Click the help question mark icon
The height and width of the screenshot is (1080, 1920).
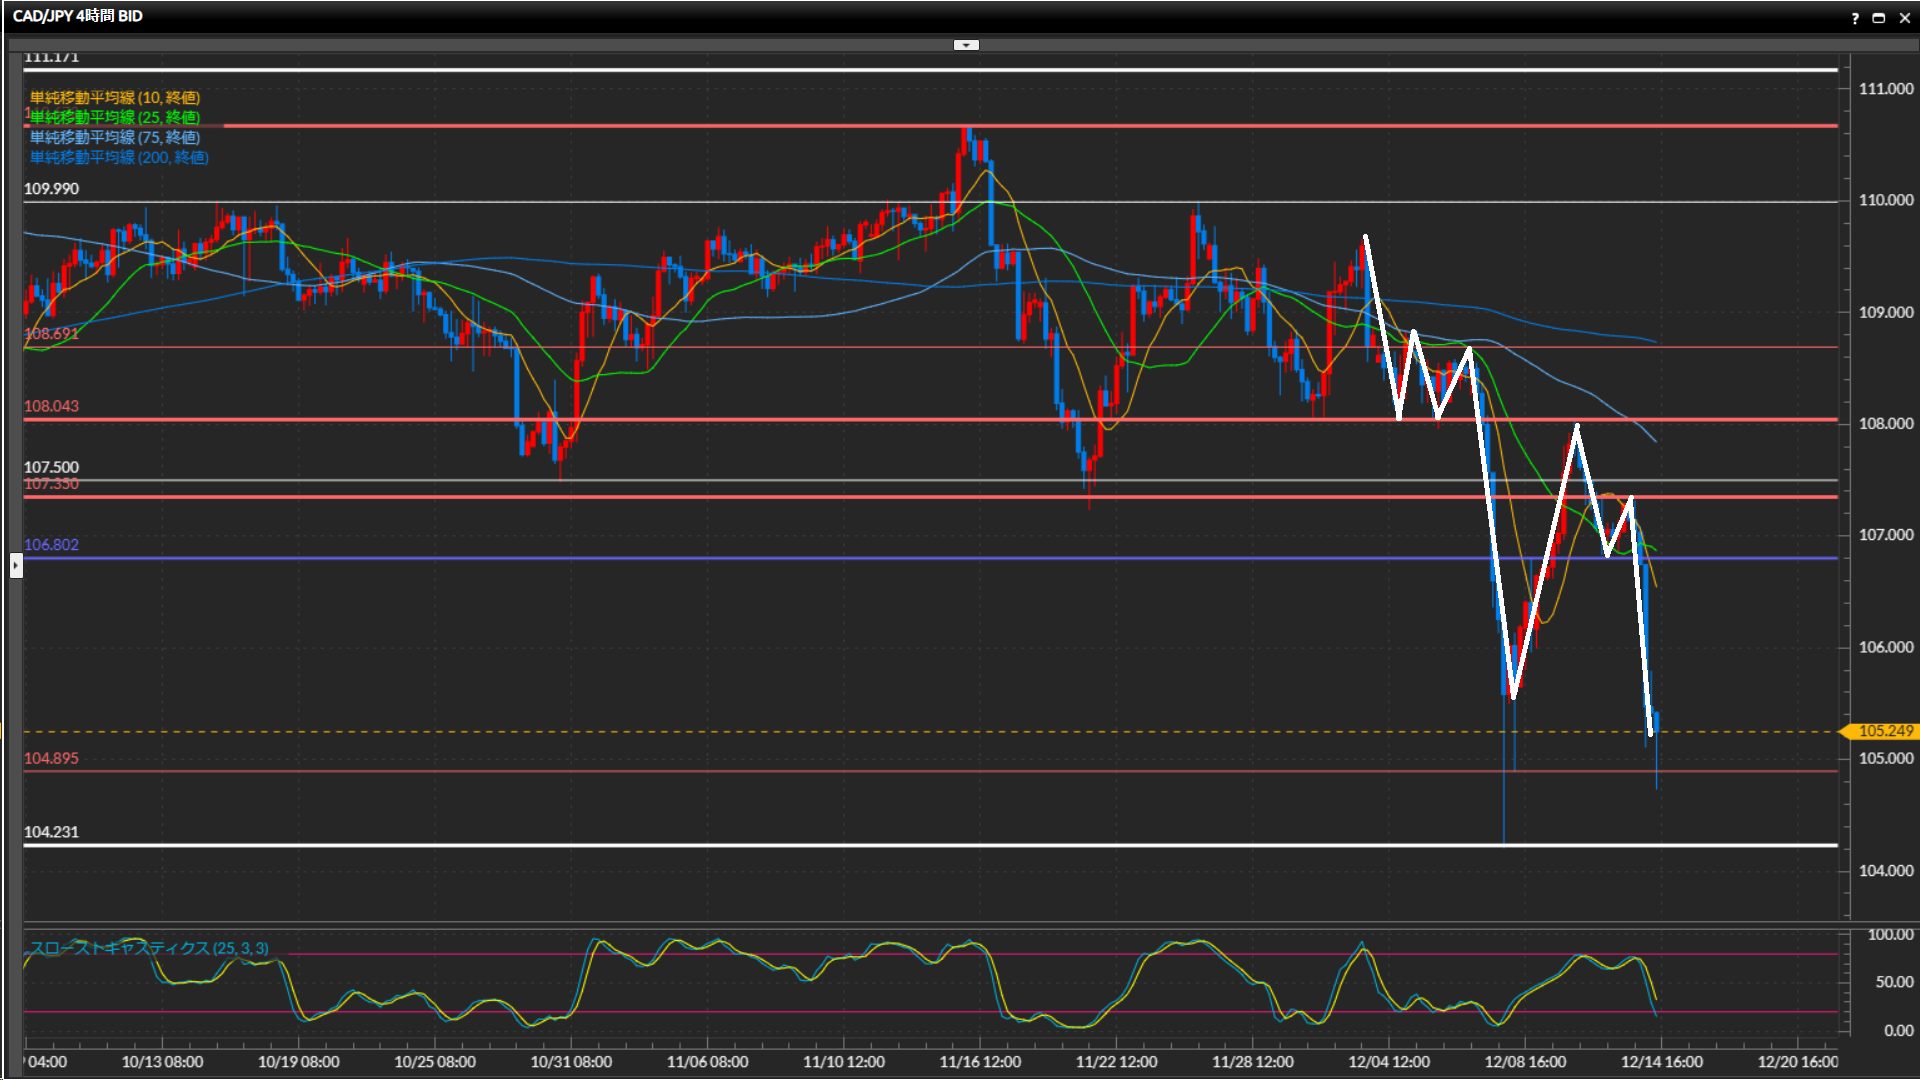coord(1855,18)
